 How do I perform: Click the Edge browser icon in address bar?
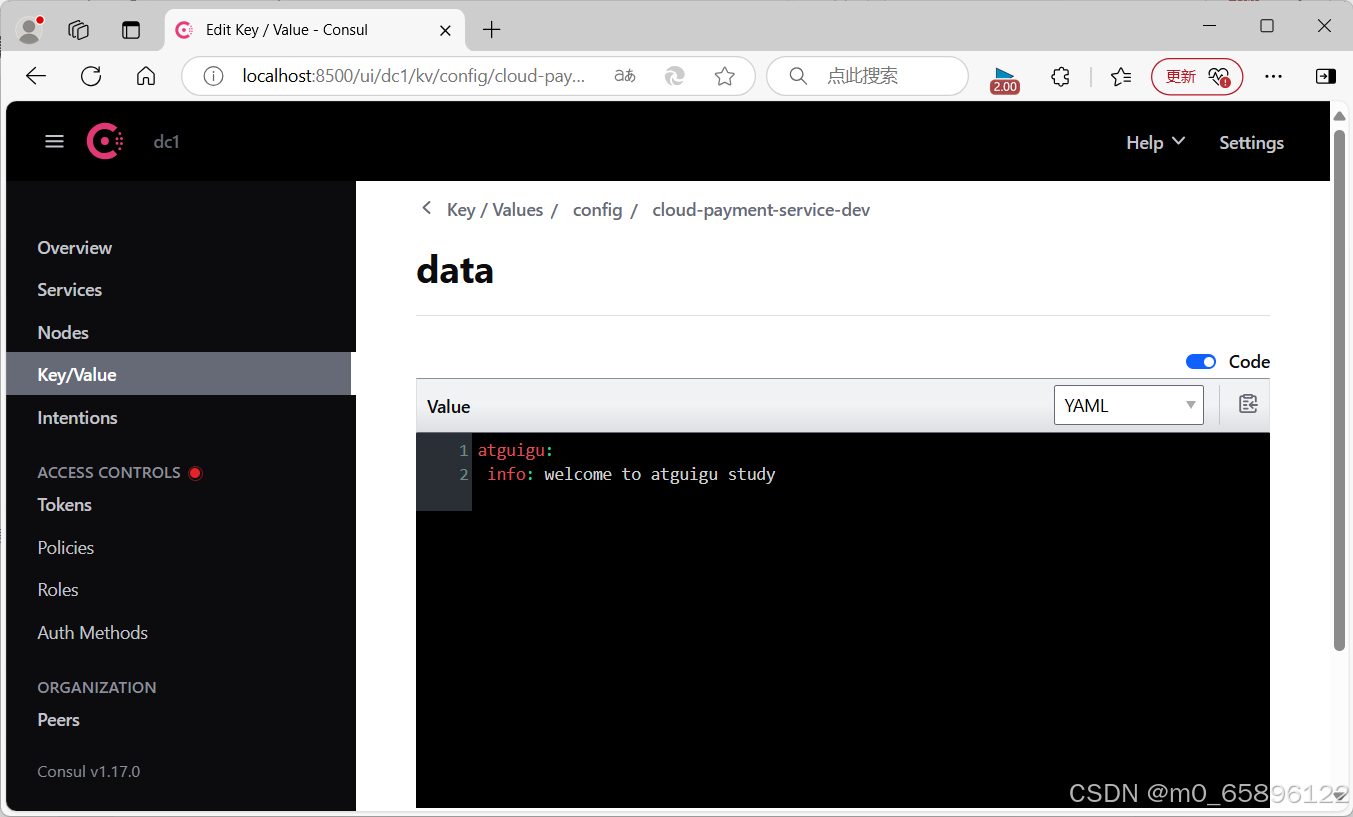pyautogui.click(x=675, y=76)
